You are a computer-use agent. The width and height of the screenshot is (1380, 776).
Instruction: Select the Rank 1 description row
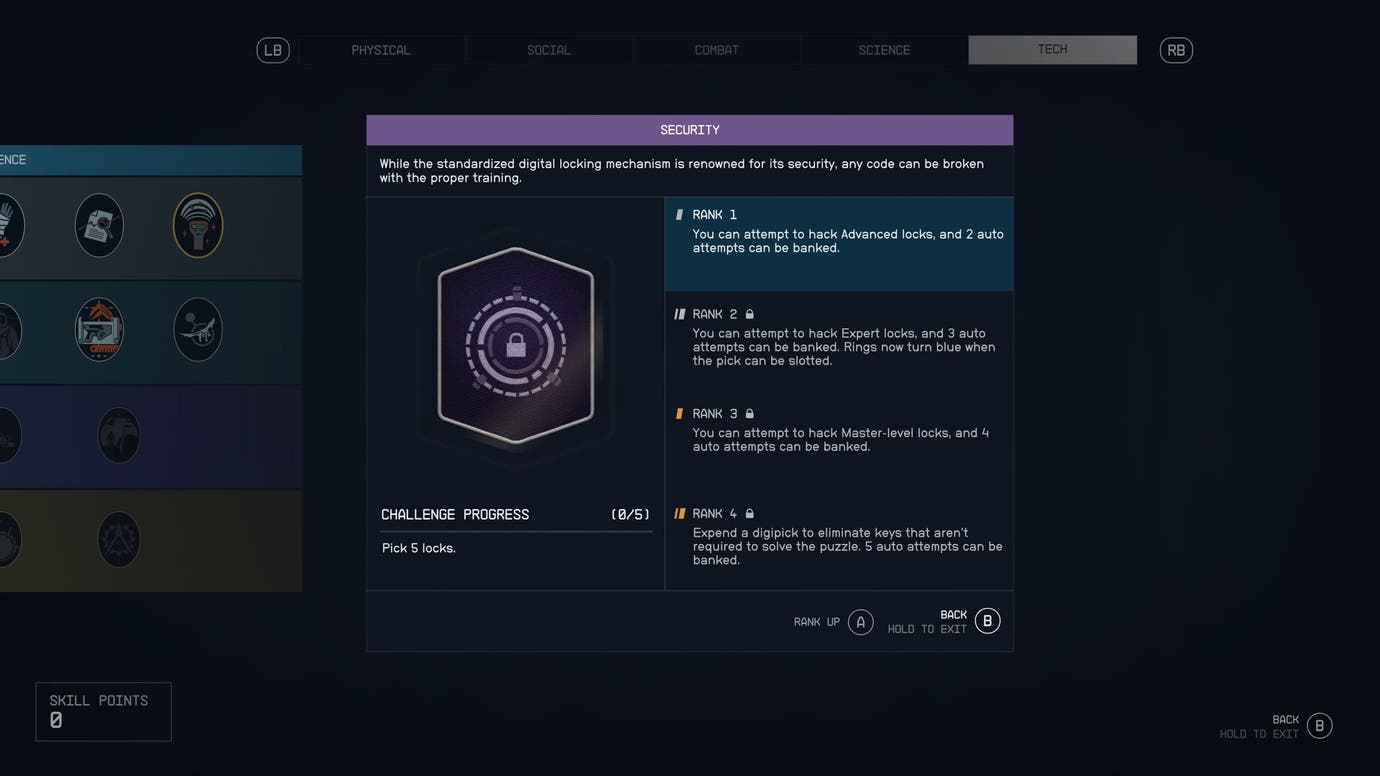point(839,244)
